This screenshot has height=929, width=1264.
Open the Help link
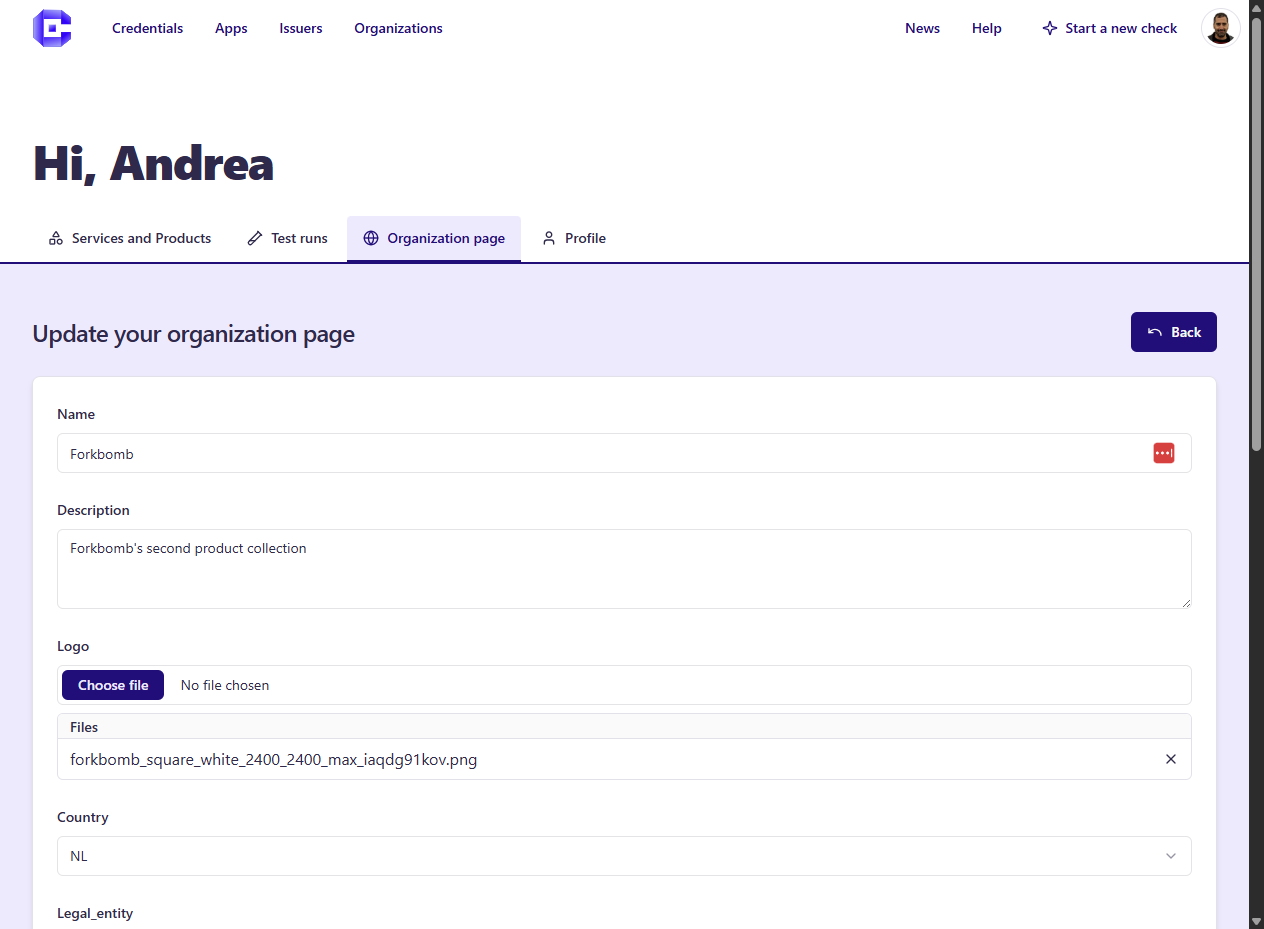pyautogui.click(x=986, y=28)
